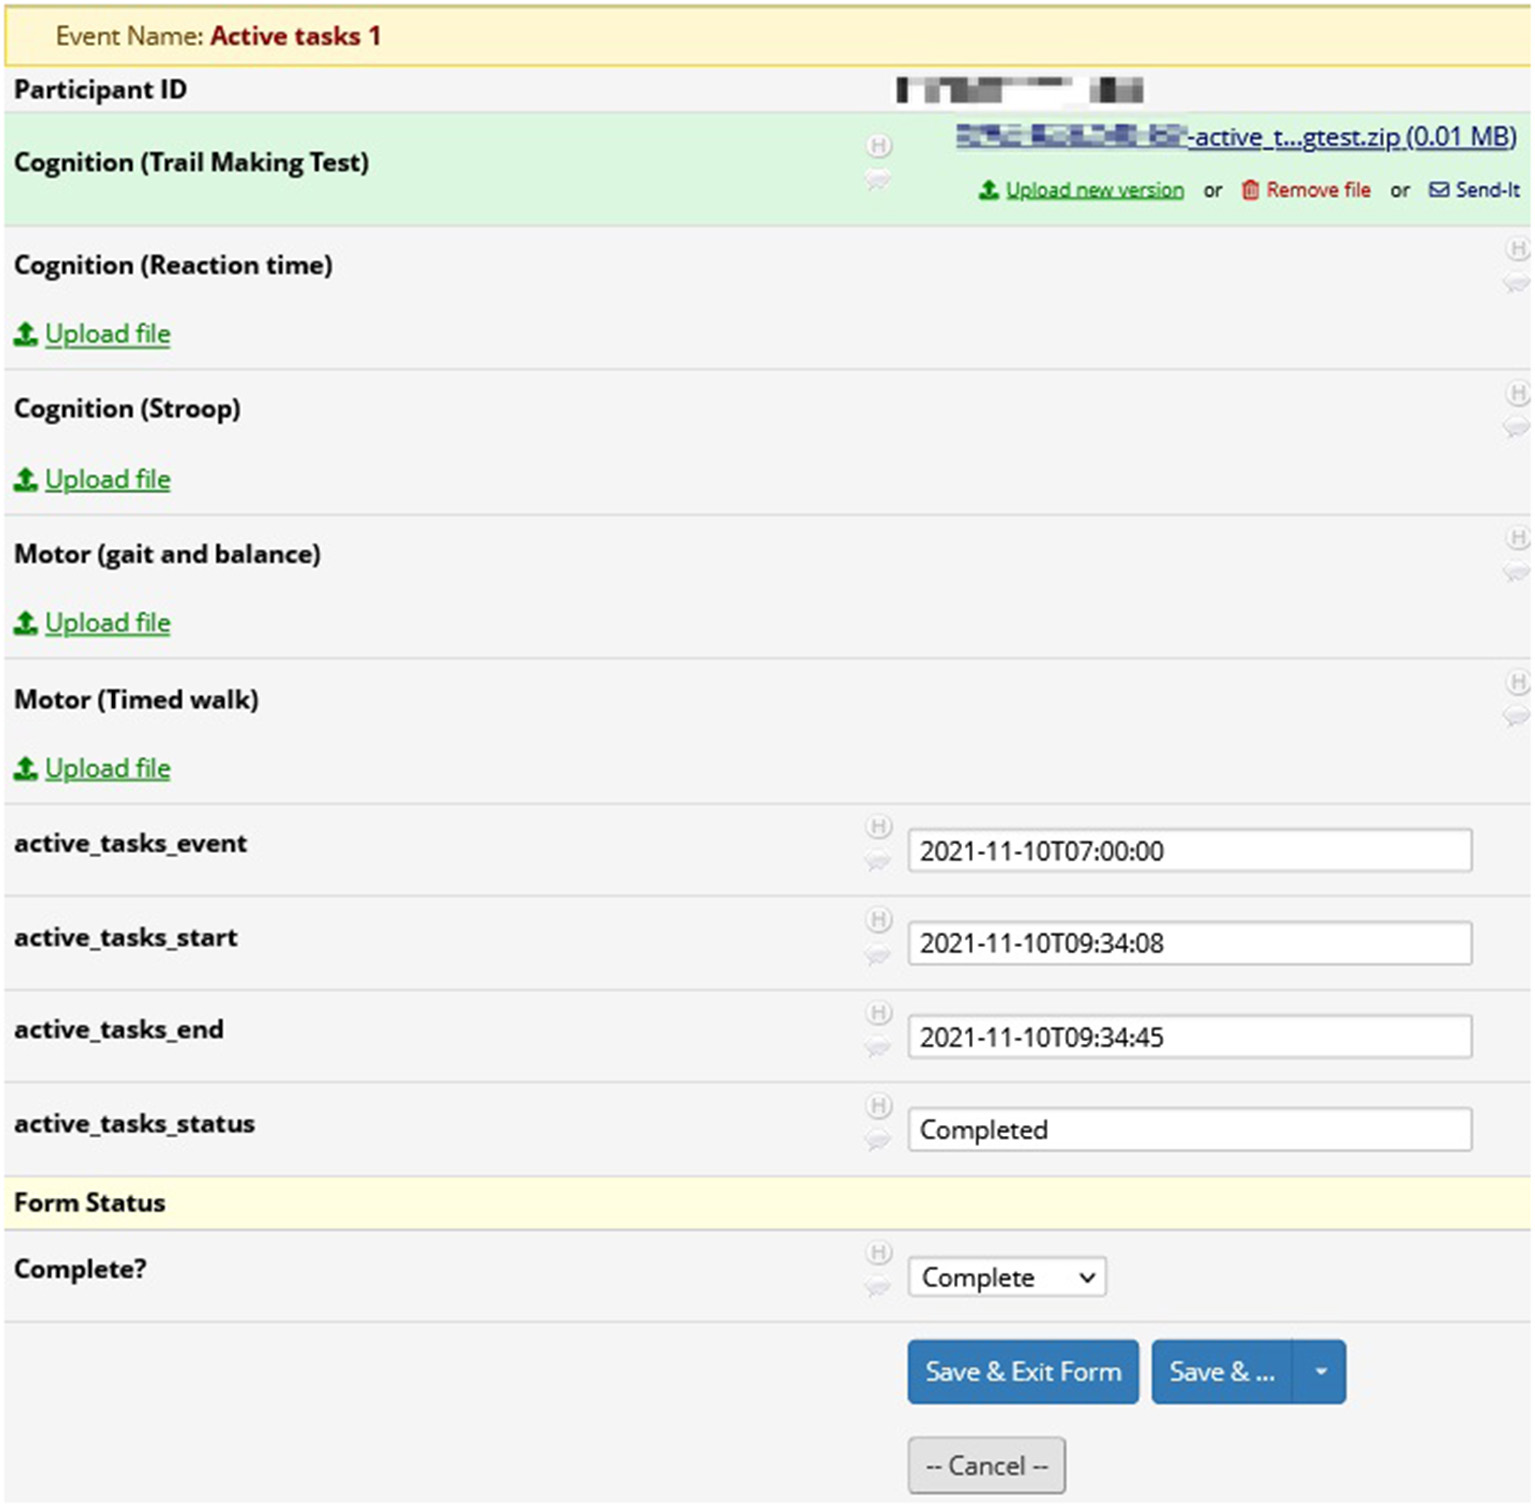Image resolution: width=1535 pixels, height=1507 pixels.
Task: Click history icon for Complete? field
Action: pyautogui.click(x=878, y=1252)
